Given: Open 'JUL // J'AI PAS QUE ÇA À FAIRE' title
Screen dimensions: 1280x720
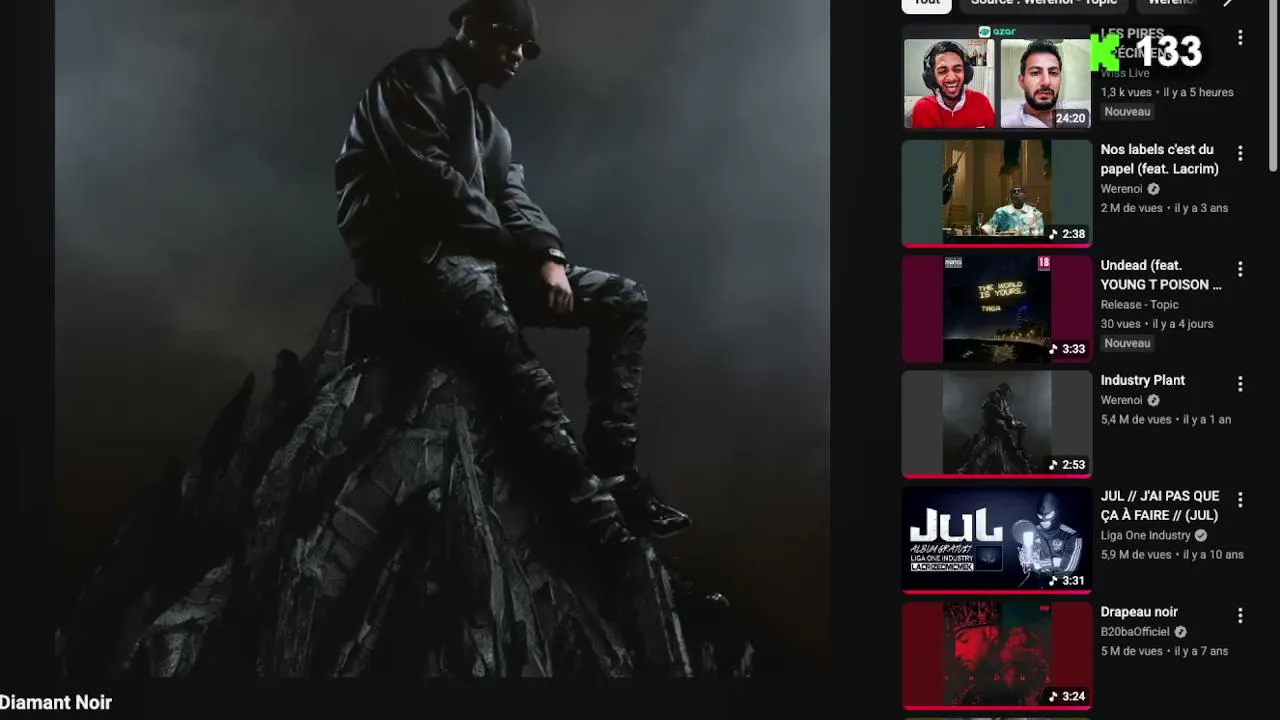Looking at the screenshot, I should pos(1160,506).
